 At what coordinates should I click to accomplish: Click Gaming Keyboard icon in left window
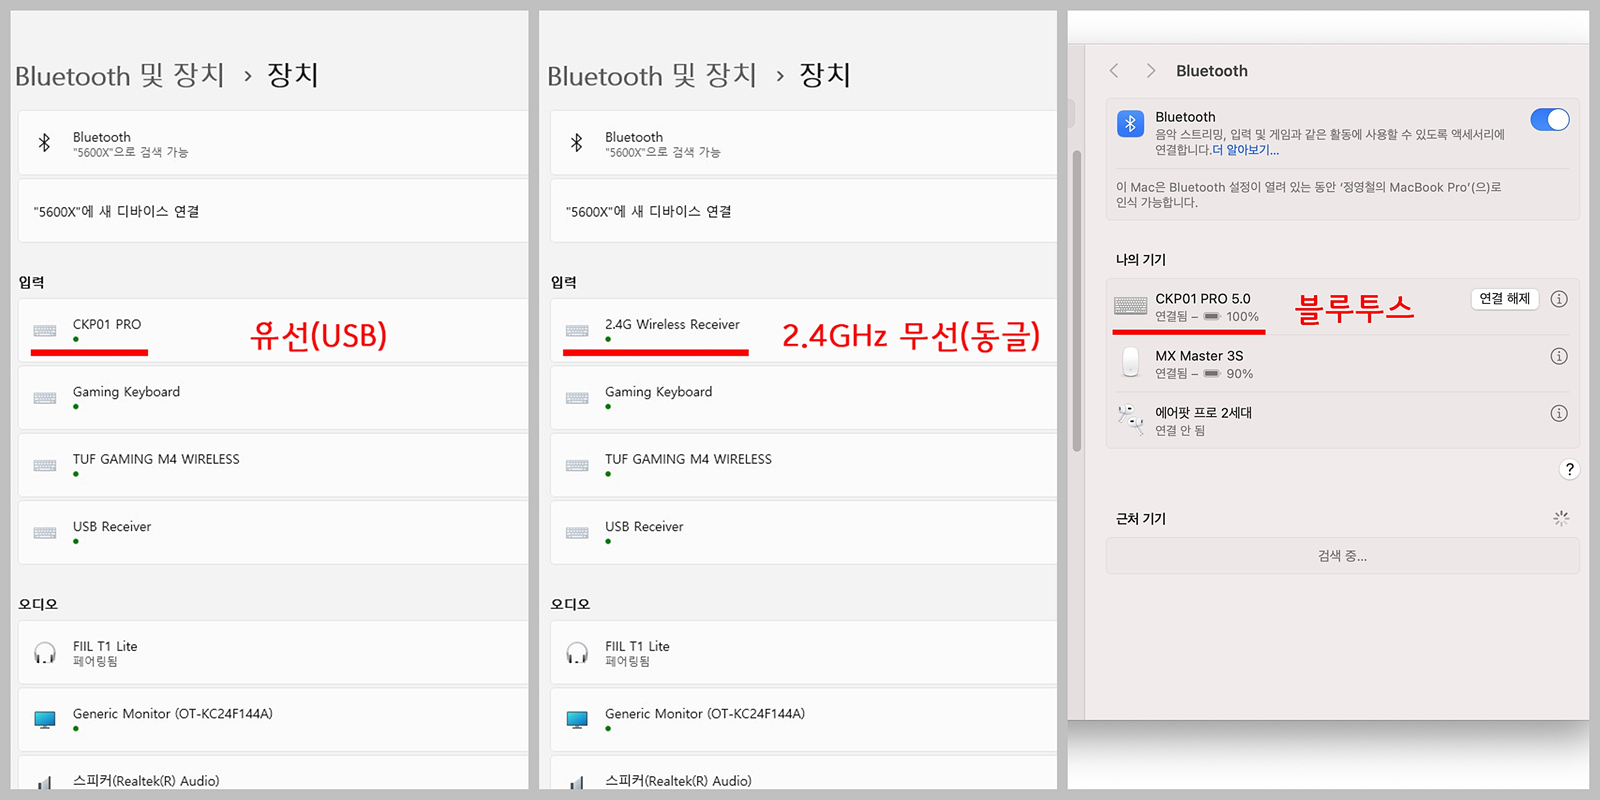(x=45, y=398)
